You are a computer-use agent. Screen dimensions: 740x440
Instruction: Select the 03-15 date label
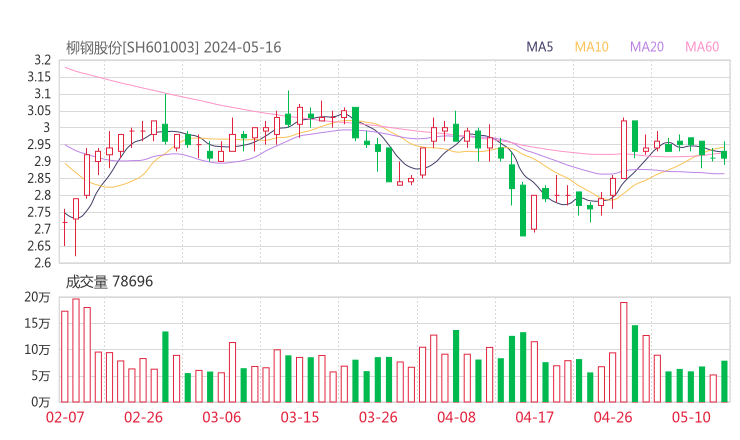(300, 417)
